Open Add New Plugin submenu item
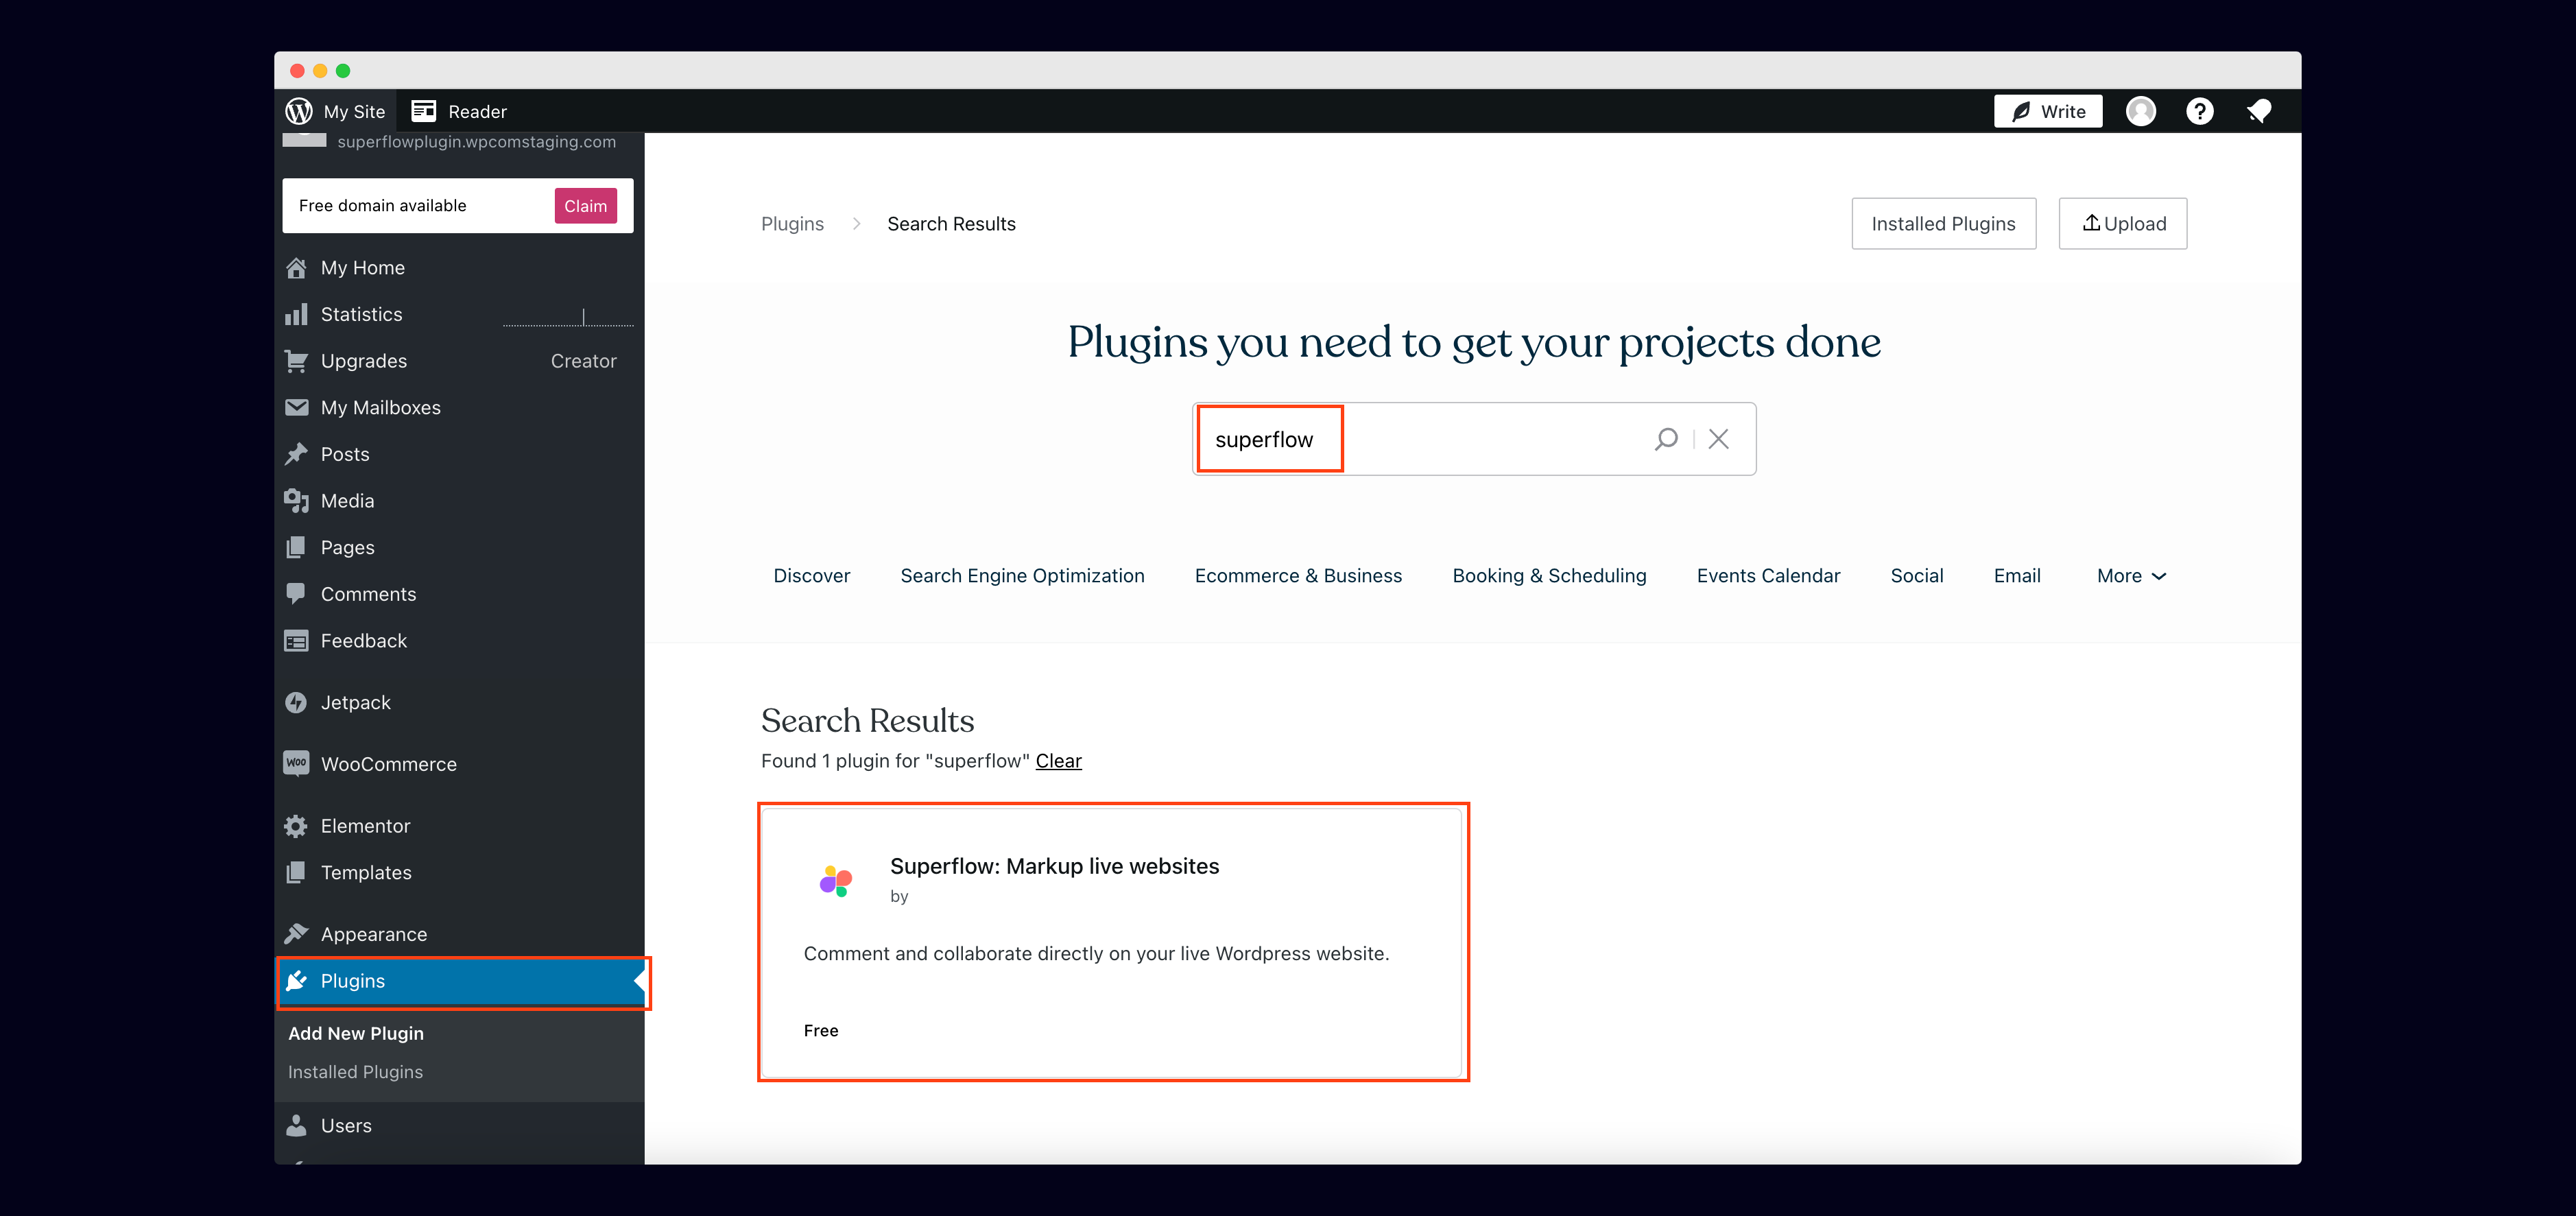 356,1033
